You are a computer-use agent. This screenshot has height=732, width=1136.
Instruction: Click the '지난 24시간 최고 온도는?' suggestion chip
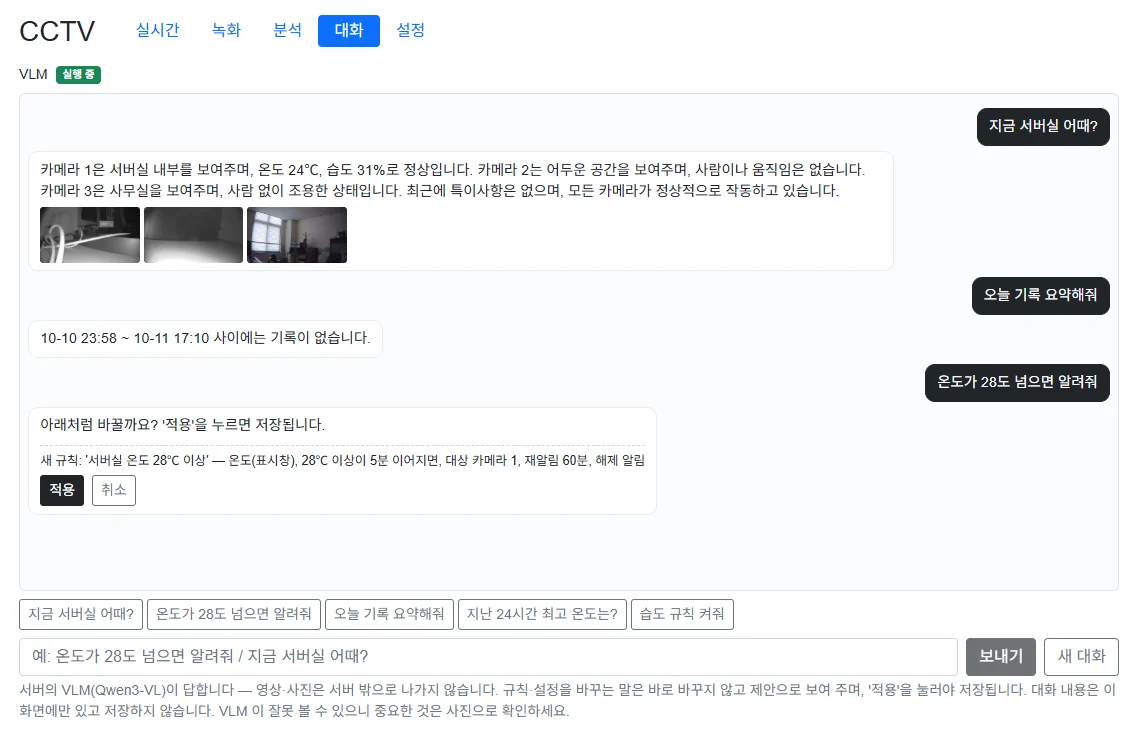[x=542, y=614]
